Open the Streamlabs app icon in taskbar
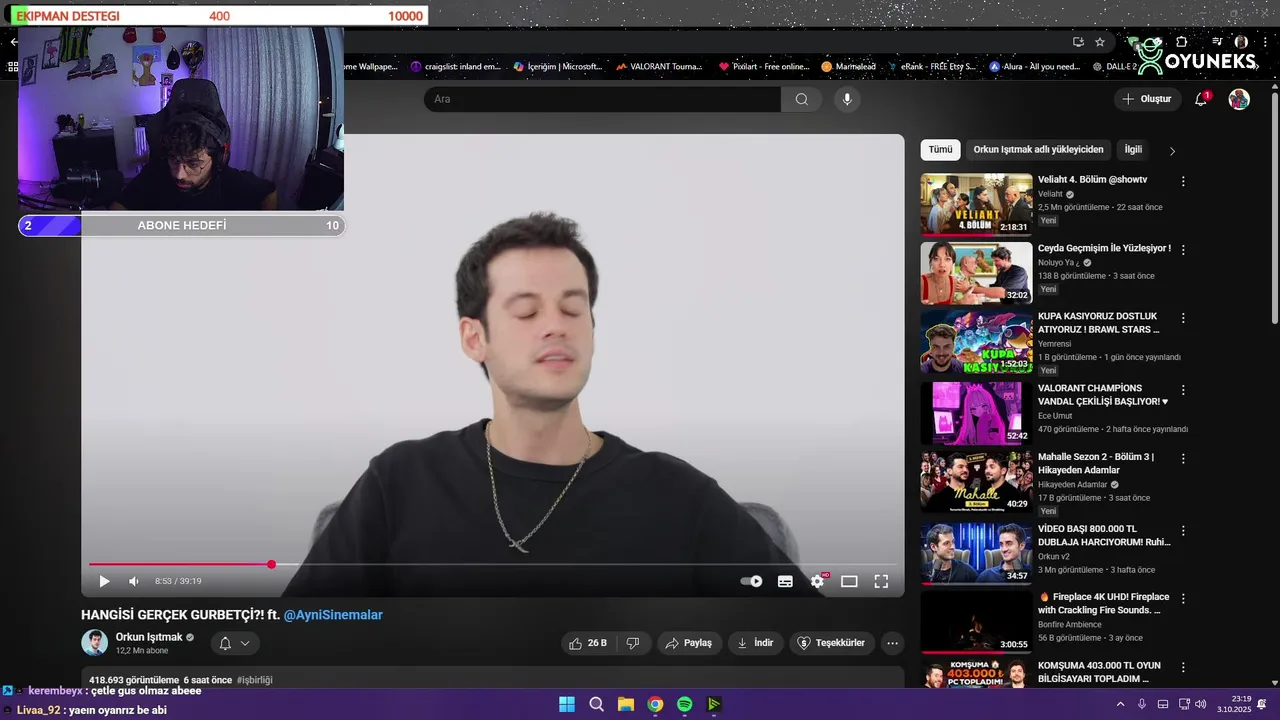Image resolution: width=1280 pixels, height=720 pixels. coord(713,704)
